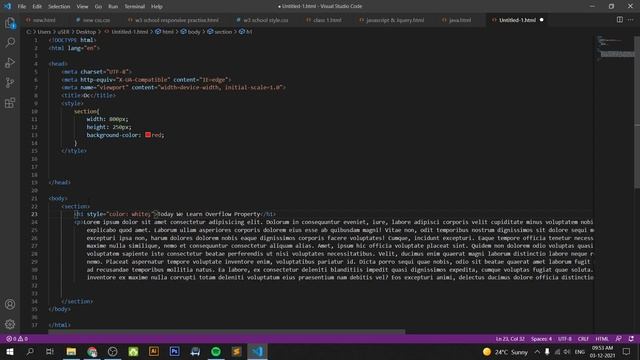Switch to the class 1.html tab

tap(327, 20)
